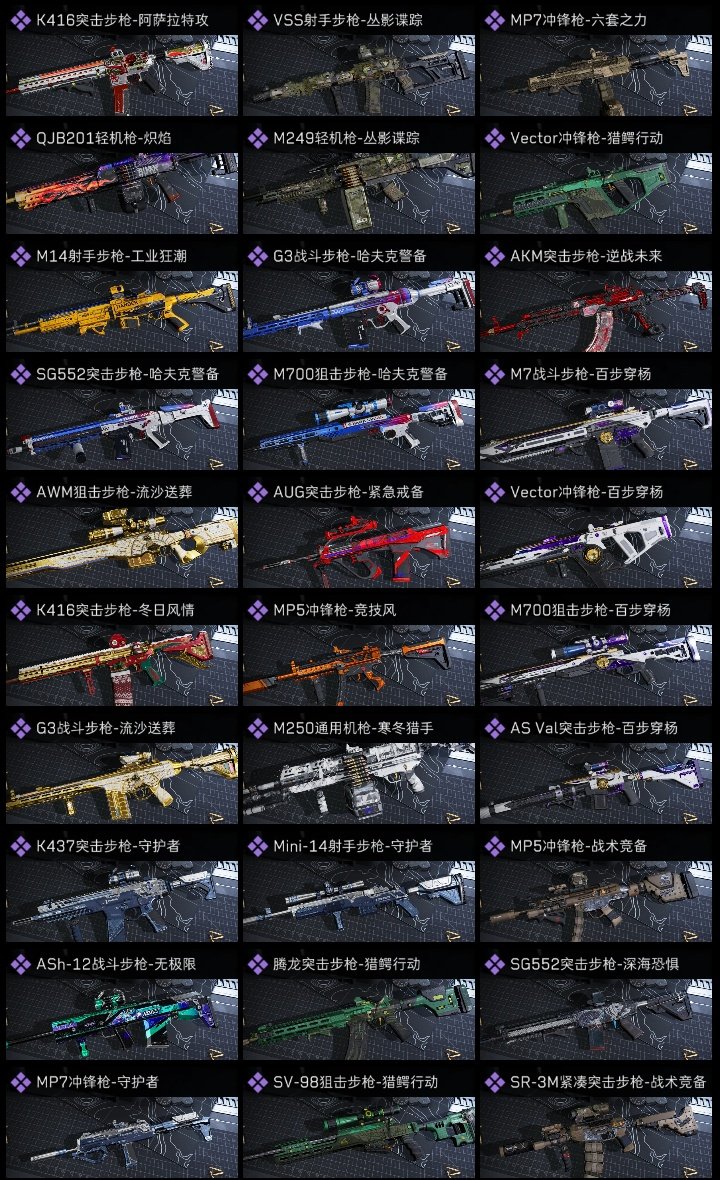Open the AKM突击步枪-逆战未来 skin preview
This screenshot has height=1180, width=720.
(x=596, y=312)
